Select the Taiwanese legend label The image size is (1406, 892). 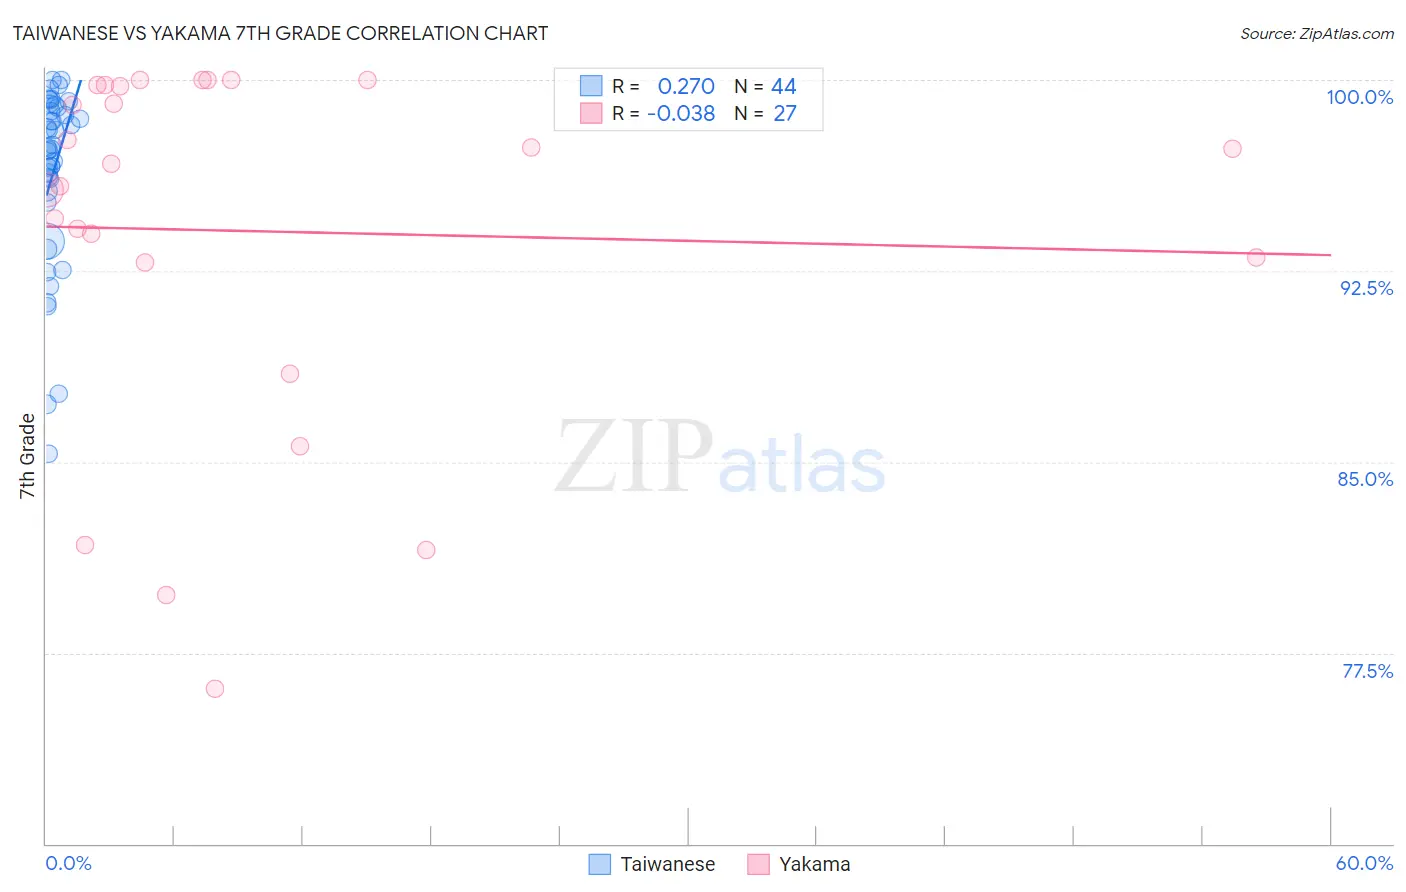(x=668, y=864)
